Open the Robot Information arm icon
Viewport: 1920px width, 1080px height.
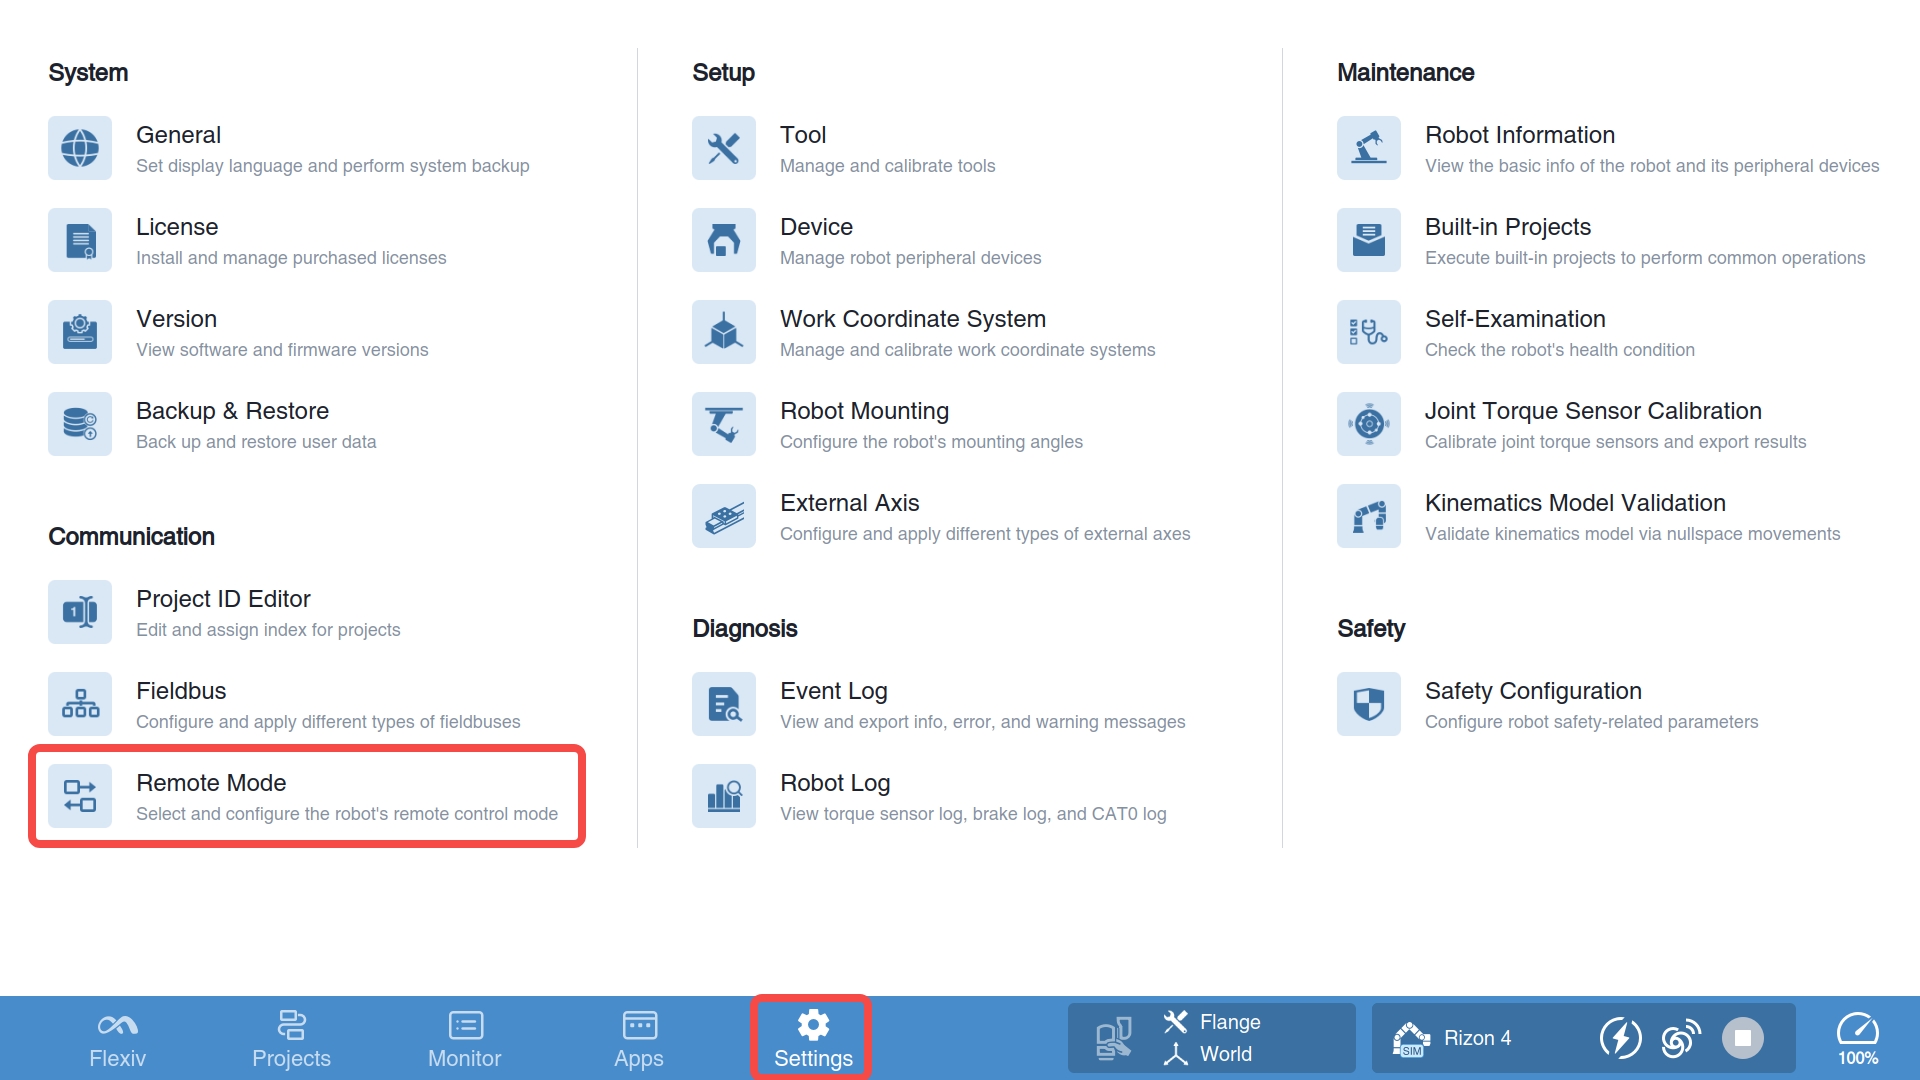point(1369,148)
